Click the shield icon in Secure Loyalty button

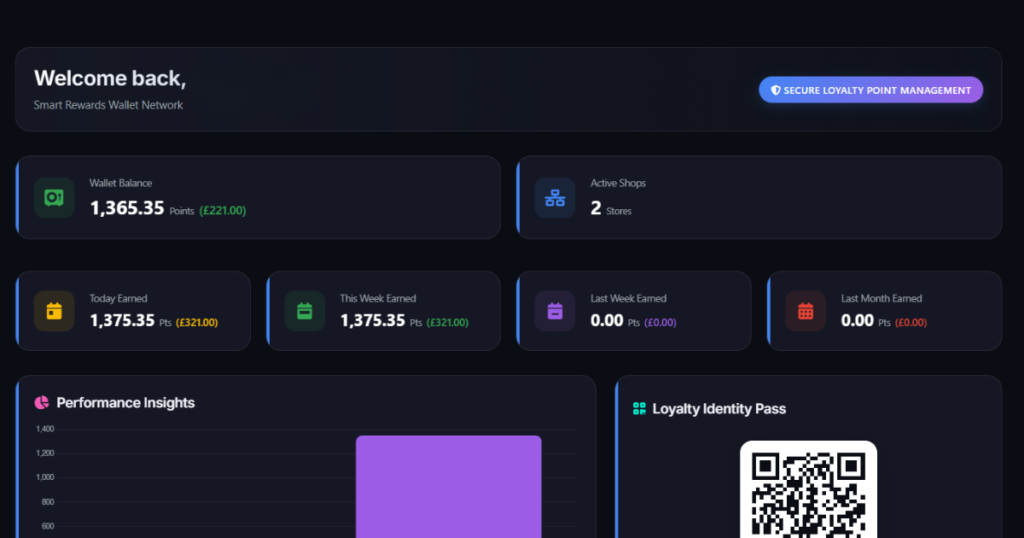click(x=775, y=90)
